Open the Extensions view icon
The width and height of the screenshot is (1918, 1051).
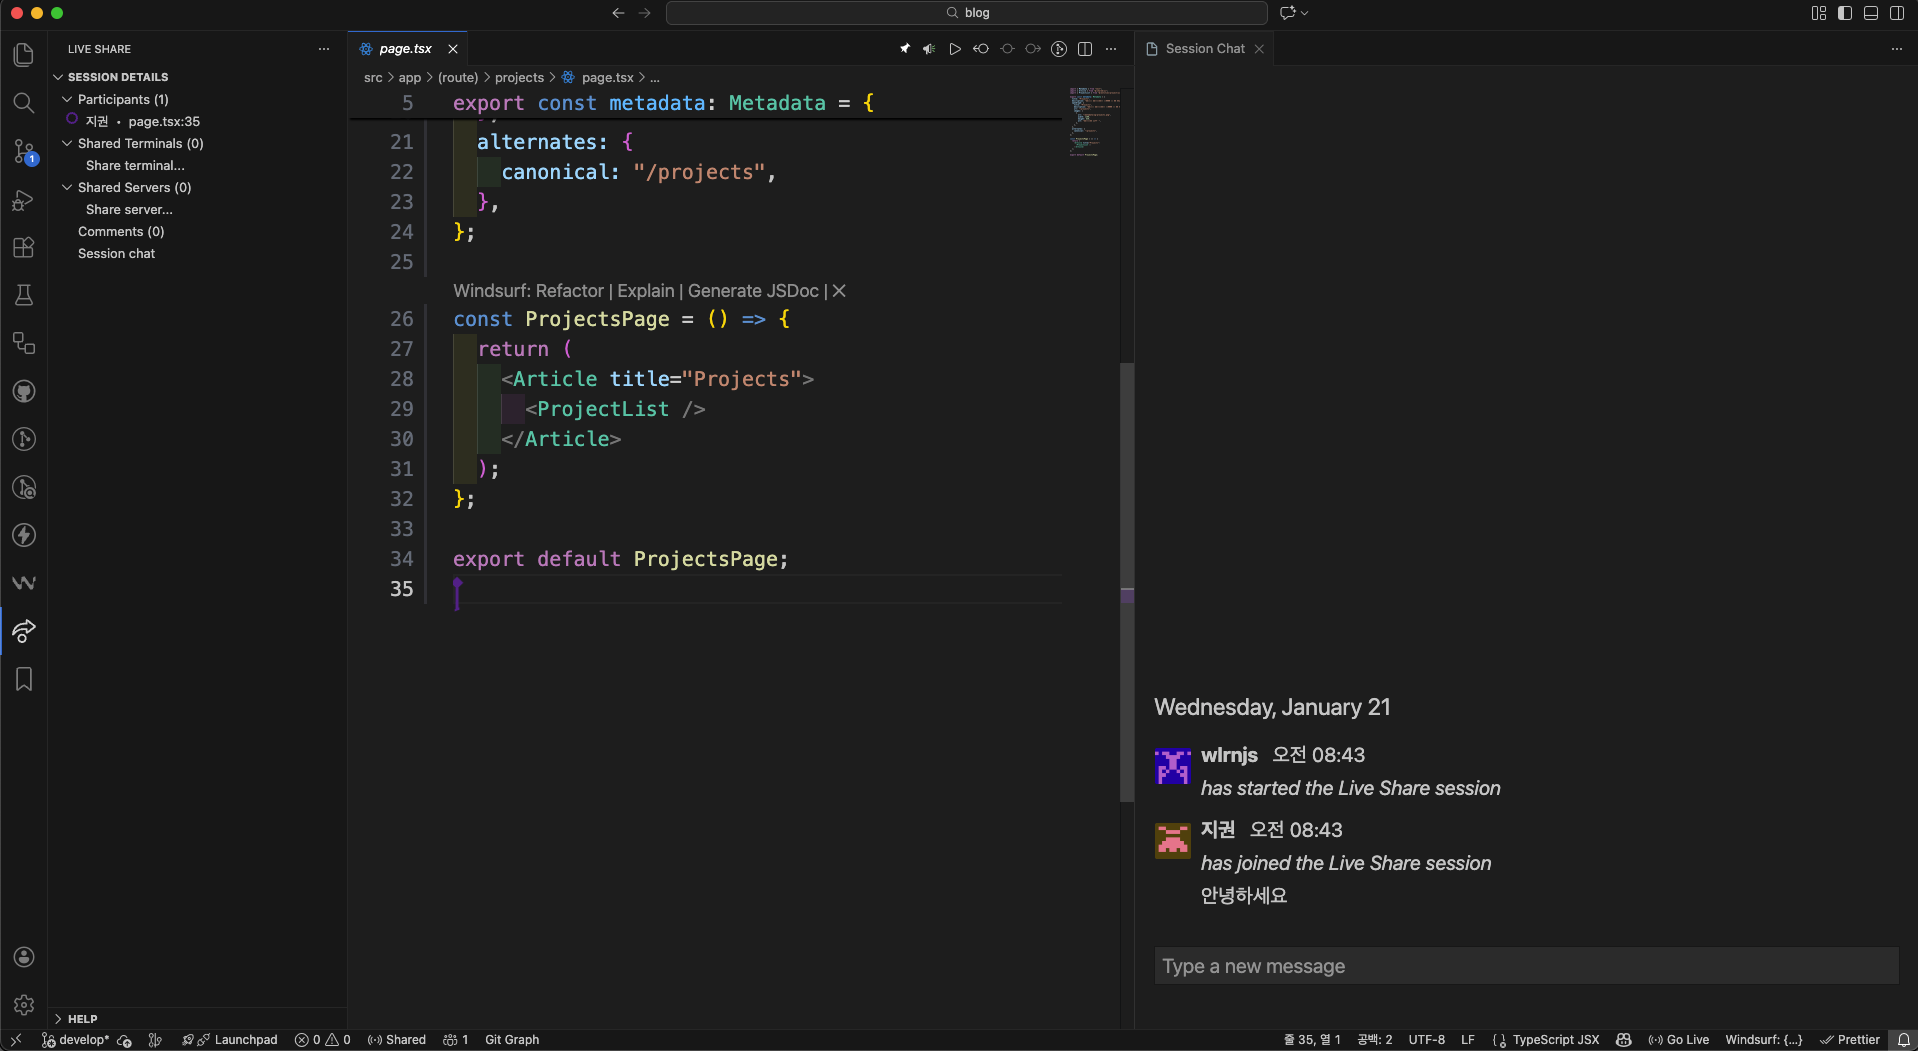(x=24, y=247)
